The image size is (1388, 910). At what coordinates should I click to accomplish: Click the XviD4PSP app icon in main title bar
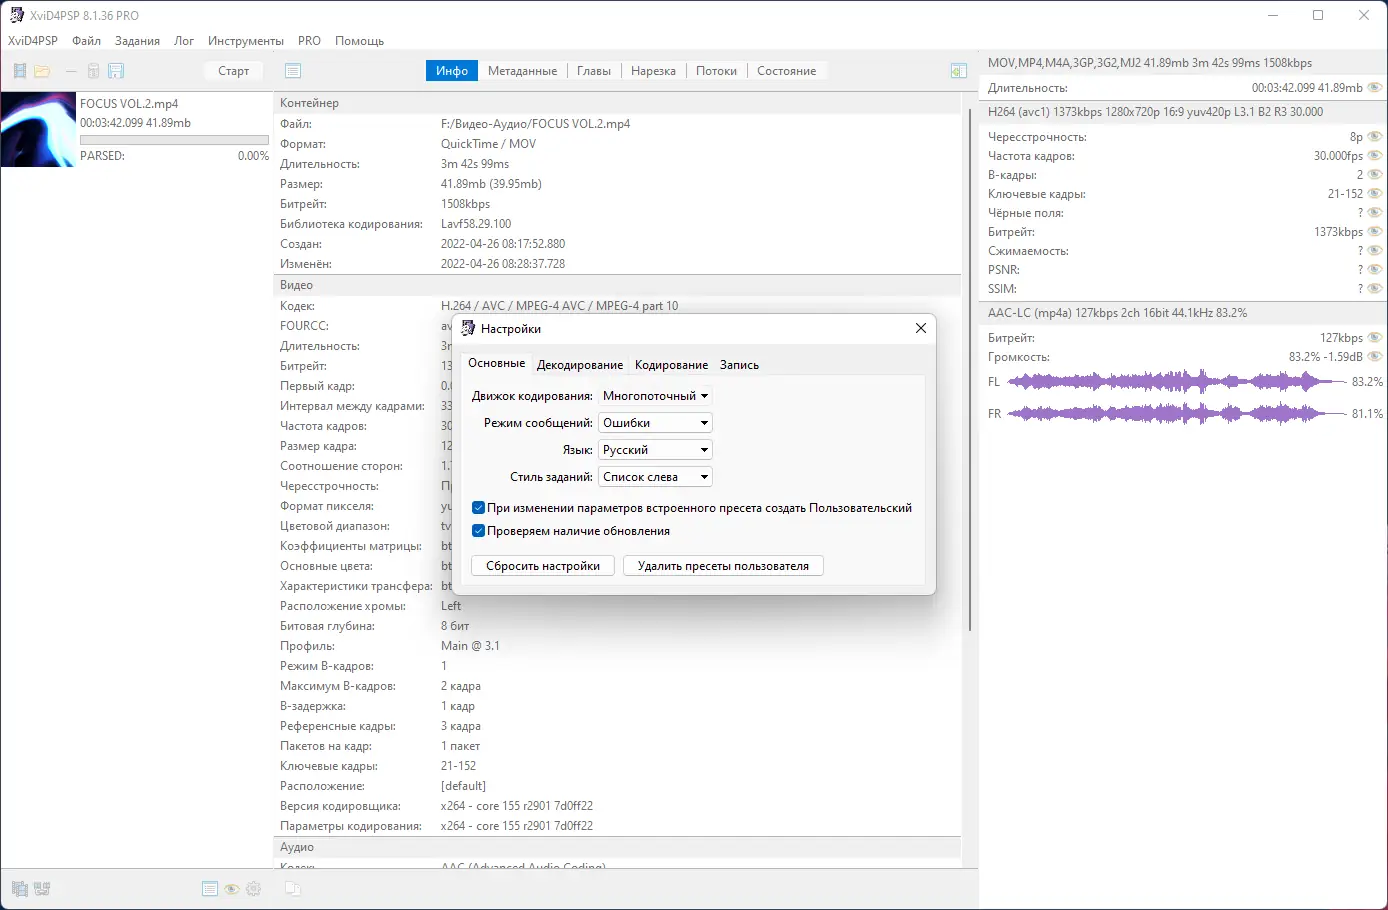(x=16, y=15)
